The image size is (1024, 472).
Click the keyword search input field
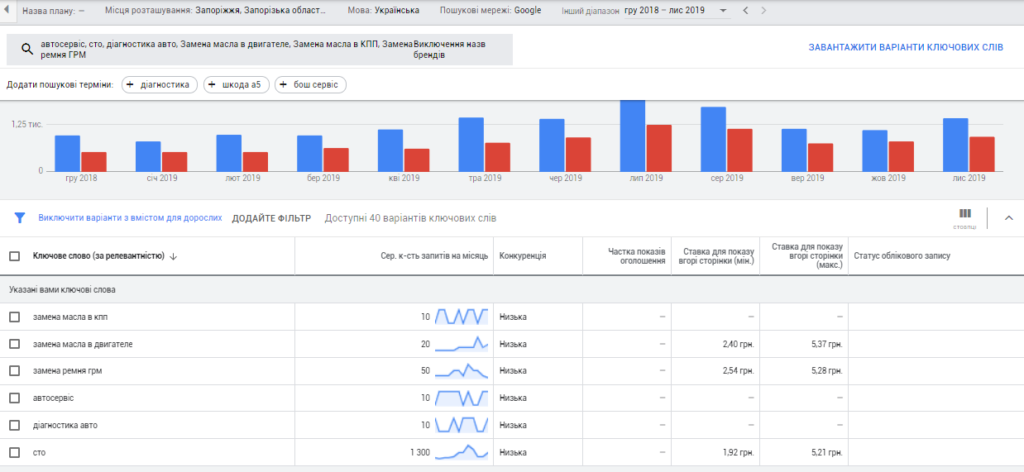tap(260, 50)
